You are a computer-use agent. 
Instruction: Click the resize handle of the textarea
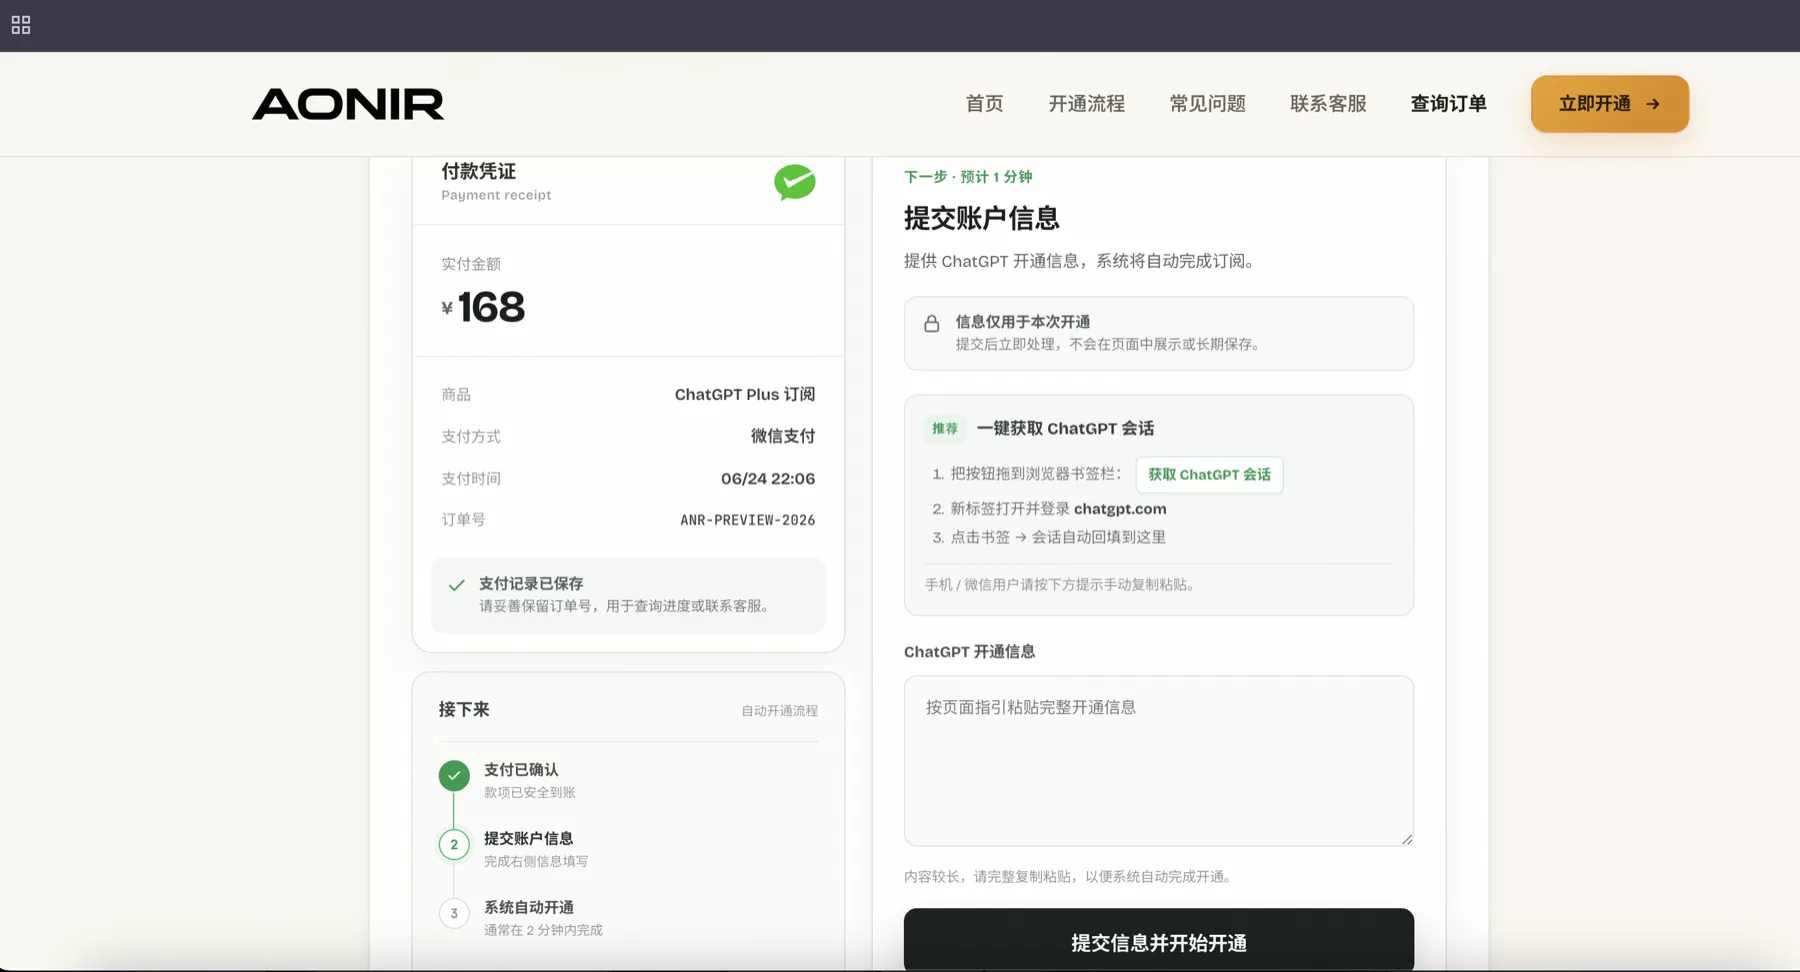click(1406, 839)
